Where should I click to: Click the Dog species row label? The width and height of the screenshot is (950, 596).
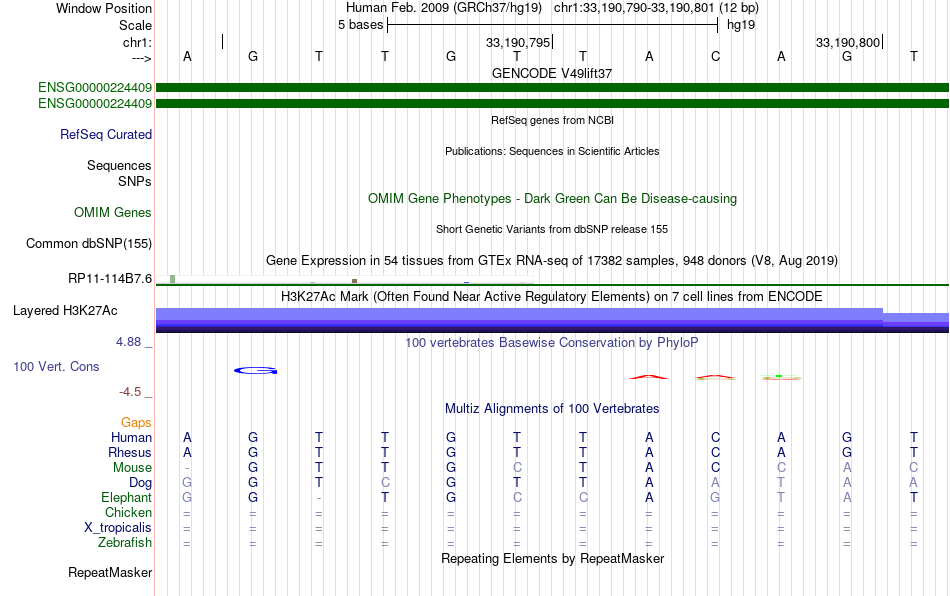pos(141,483)
